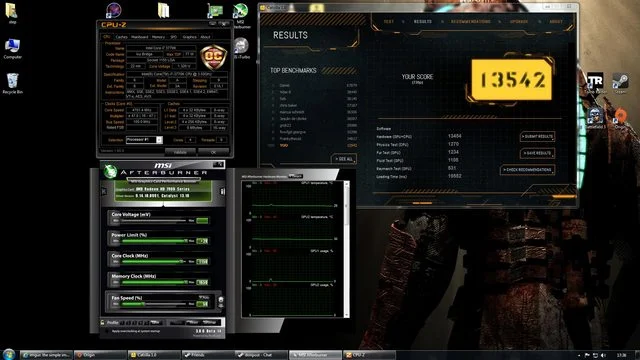Open the TEST tab in Catzilla
Viewport: 640px width, 360px height.
(389, 22)
